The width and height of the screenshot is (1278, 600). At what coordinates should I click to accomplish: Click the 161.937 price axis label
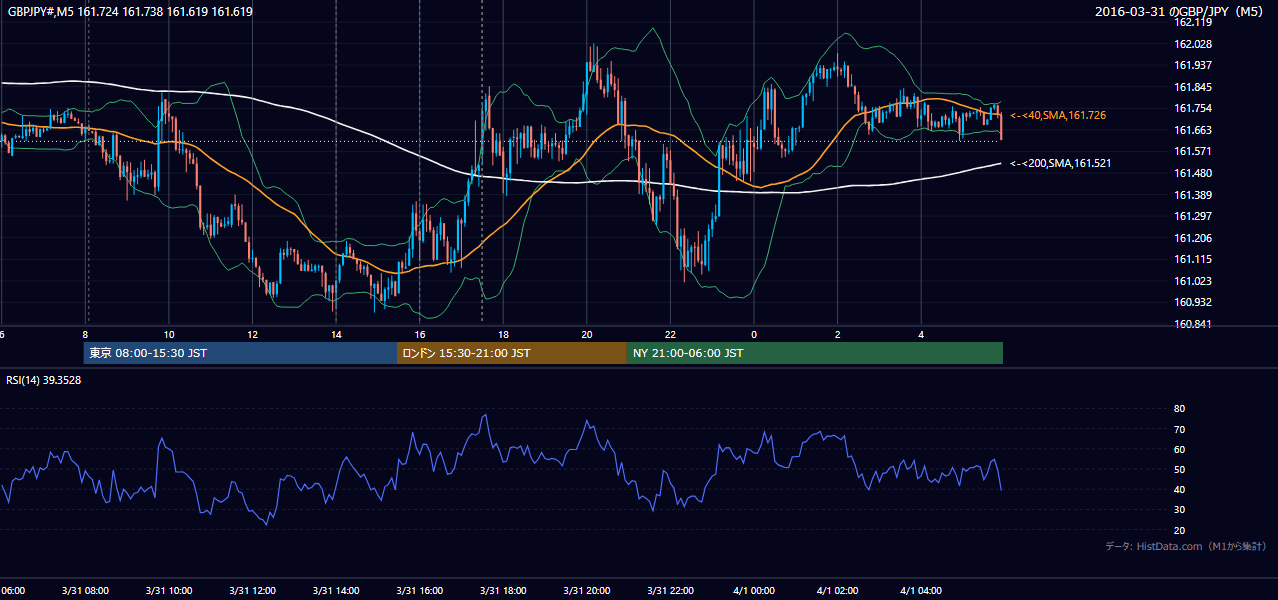[x=1193, y=65]
